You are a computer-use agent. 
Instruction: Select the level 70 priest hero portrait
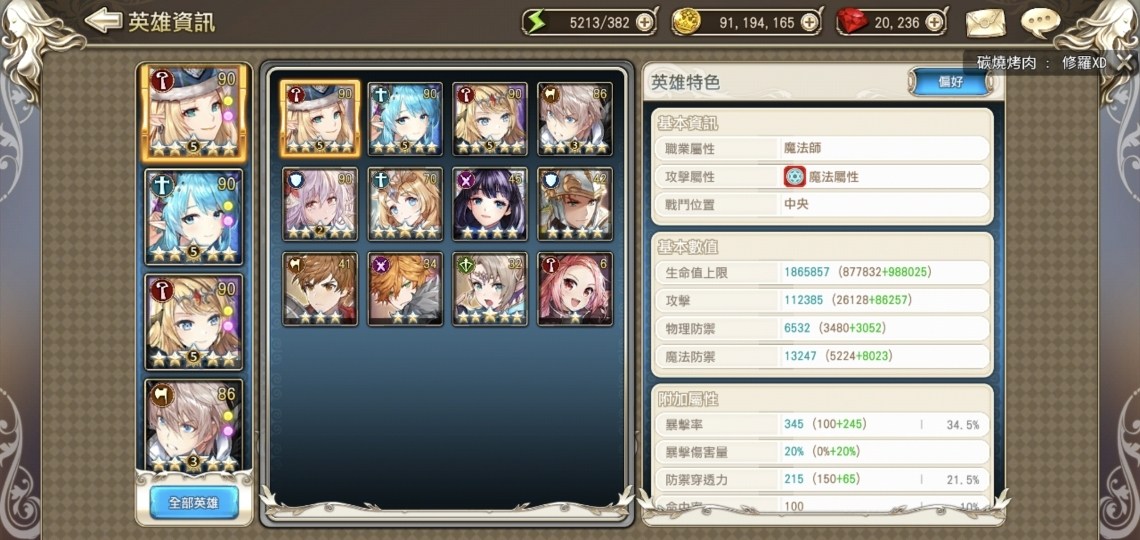pyautogui.click(x=406, y=203)
